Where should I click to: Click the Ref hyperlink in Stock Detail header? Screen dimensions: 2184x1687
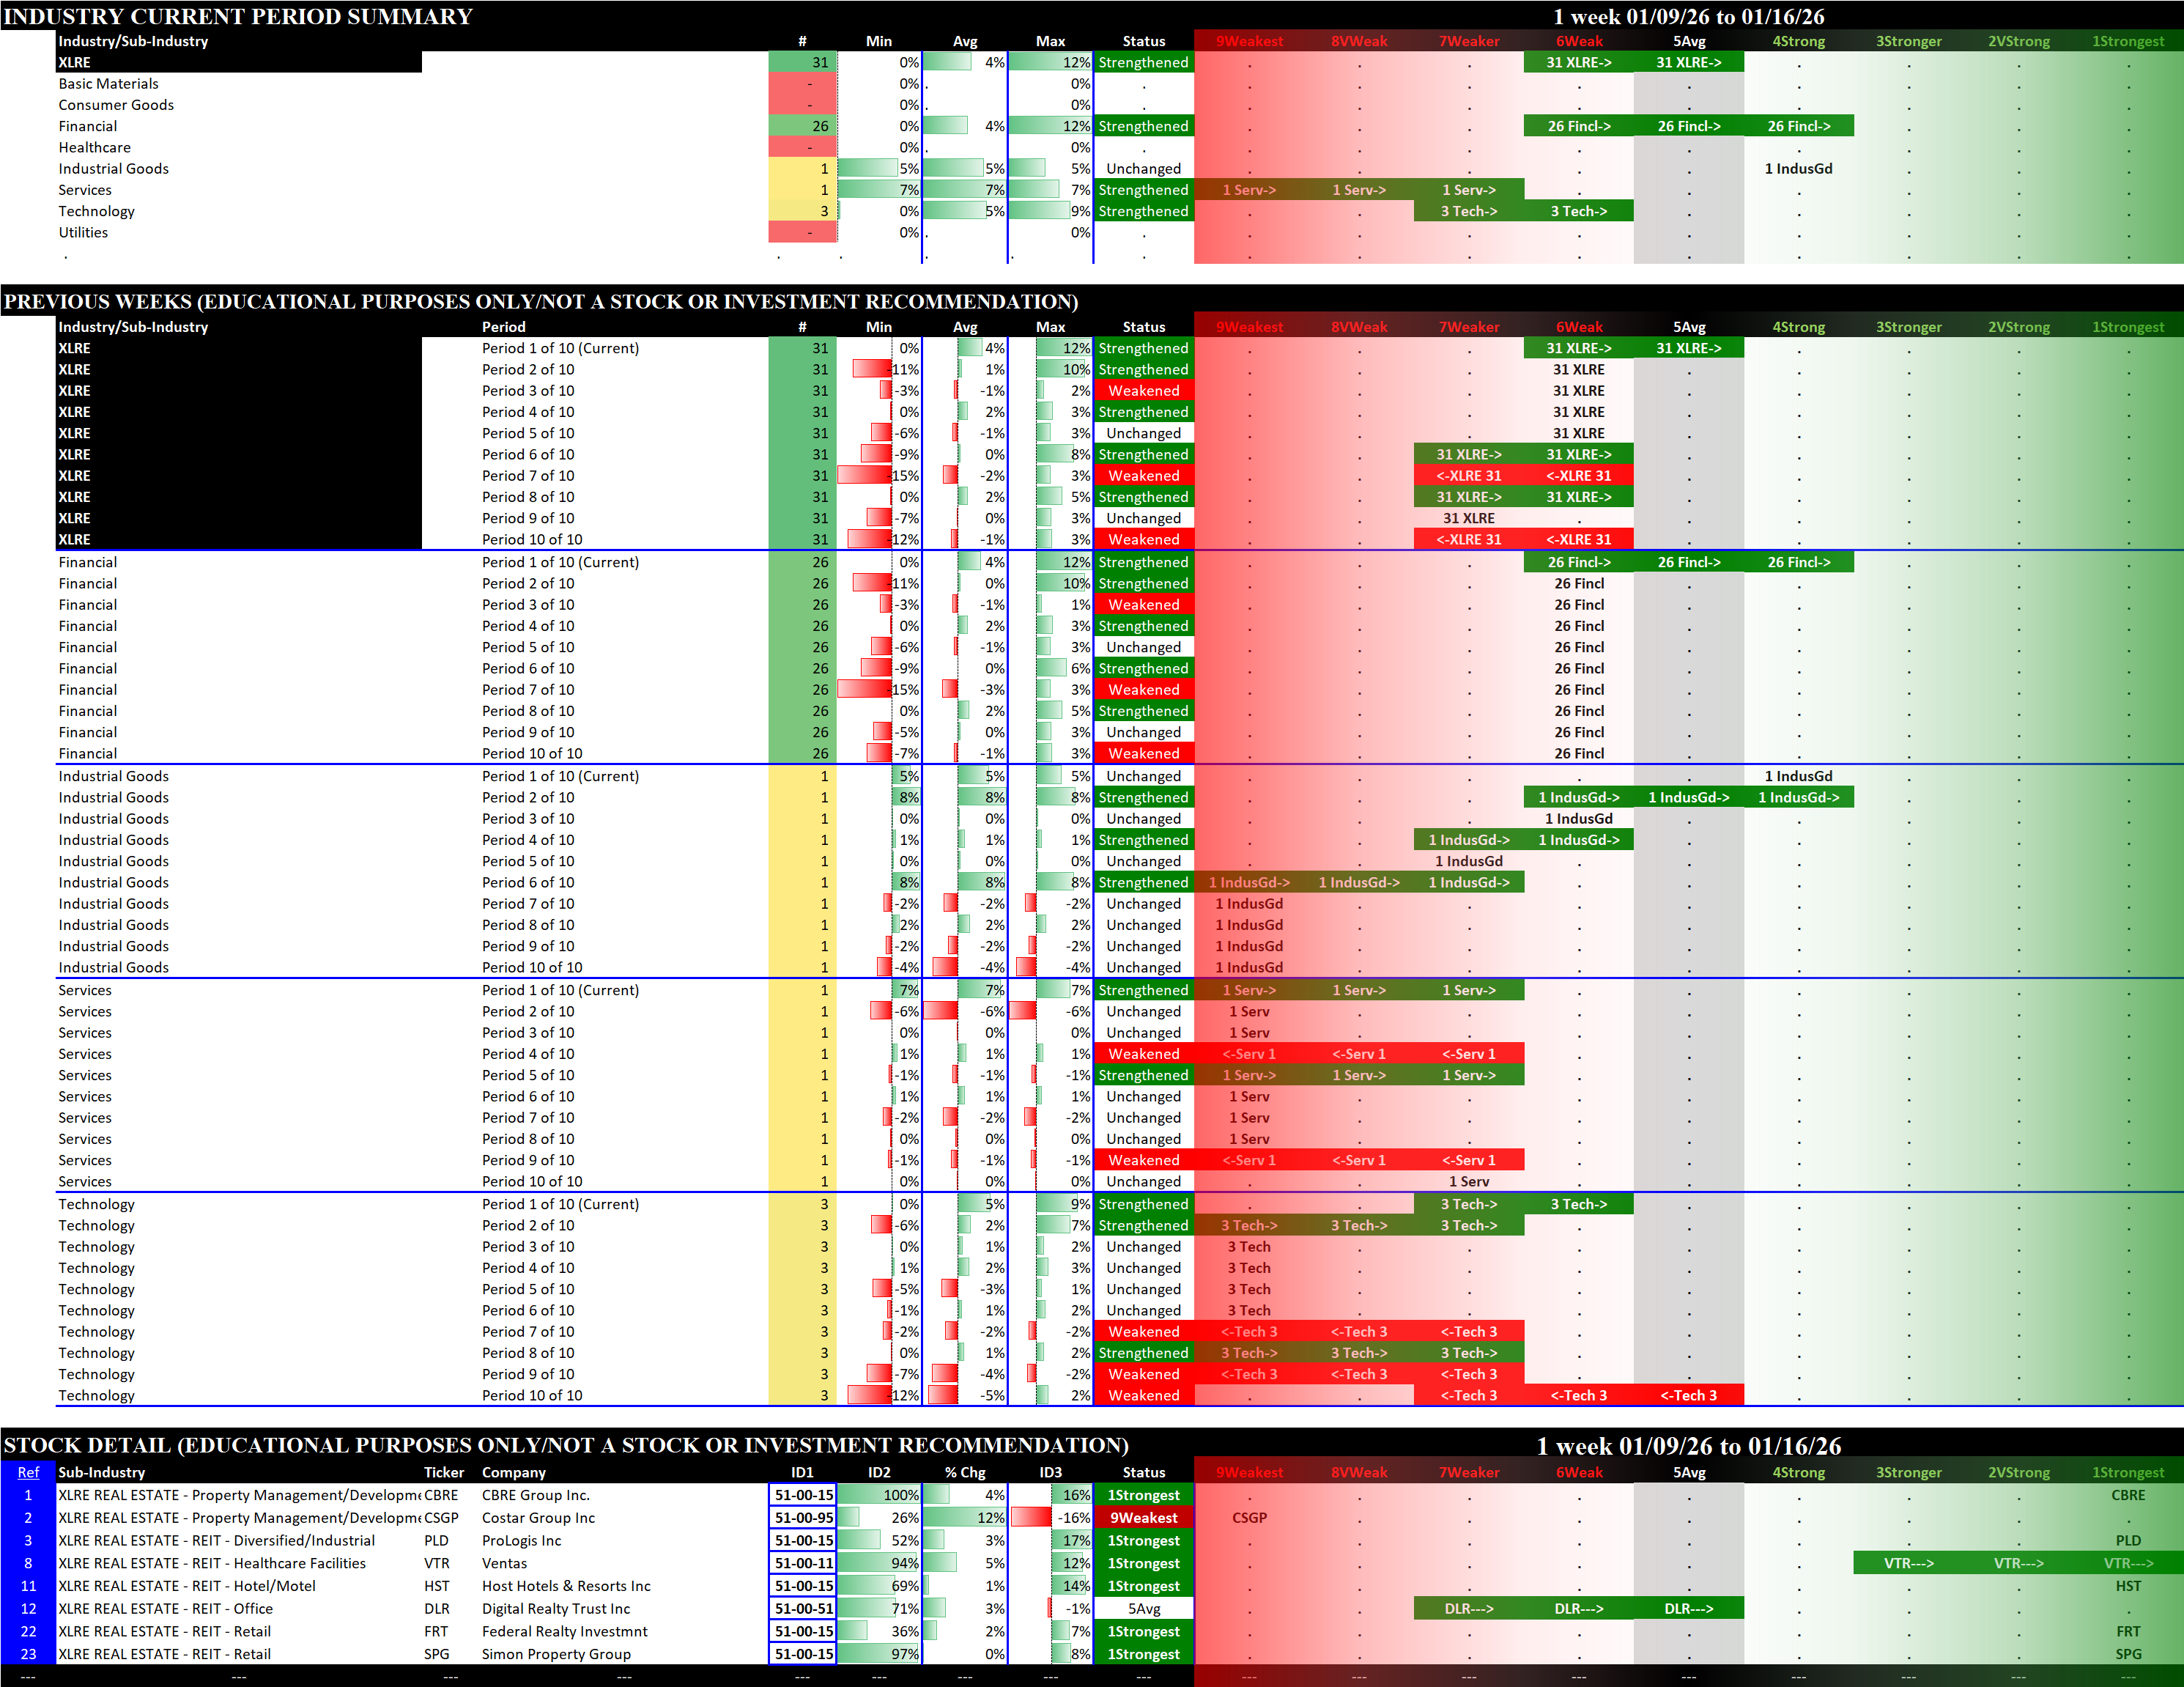28,1472
